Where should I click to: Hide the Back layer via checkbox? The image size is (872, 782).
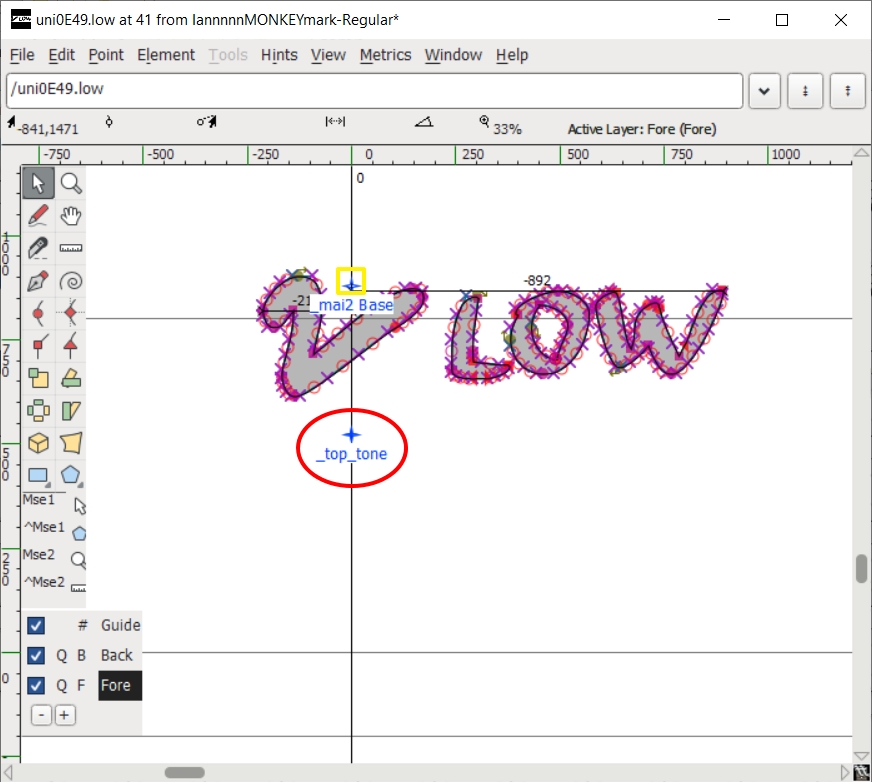point(36,656)
